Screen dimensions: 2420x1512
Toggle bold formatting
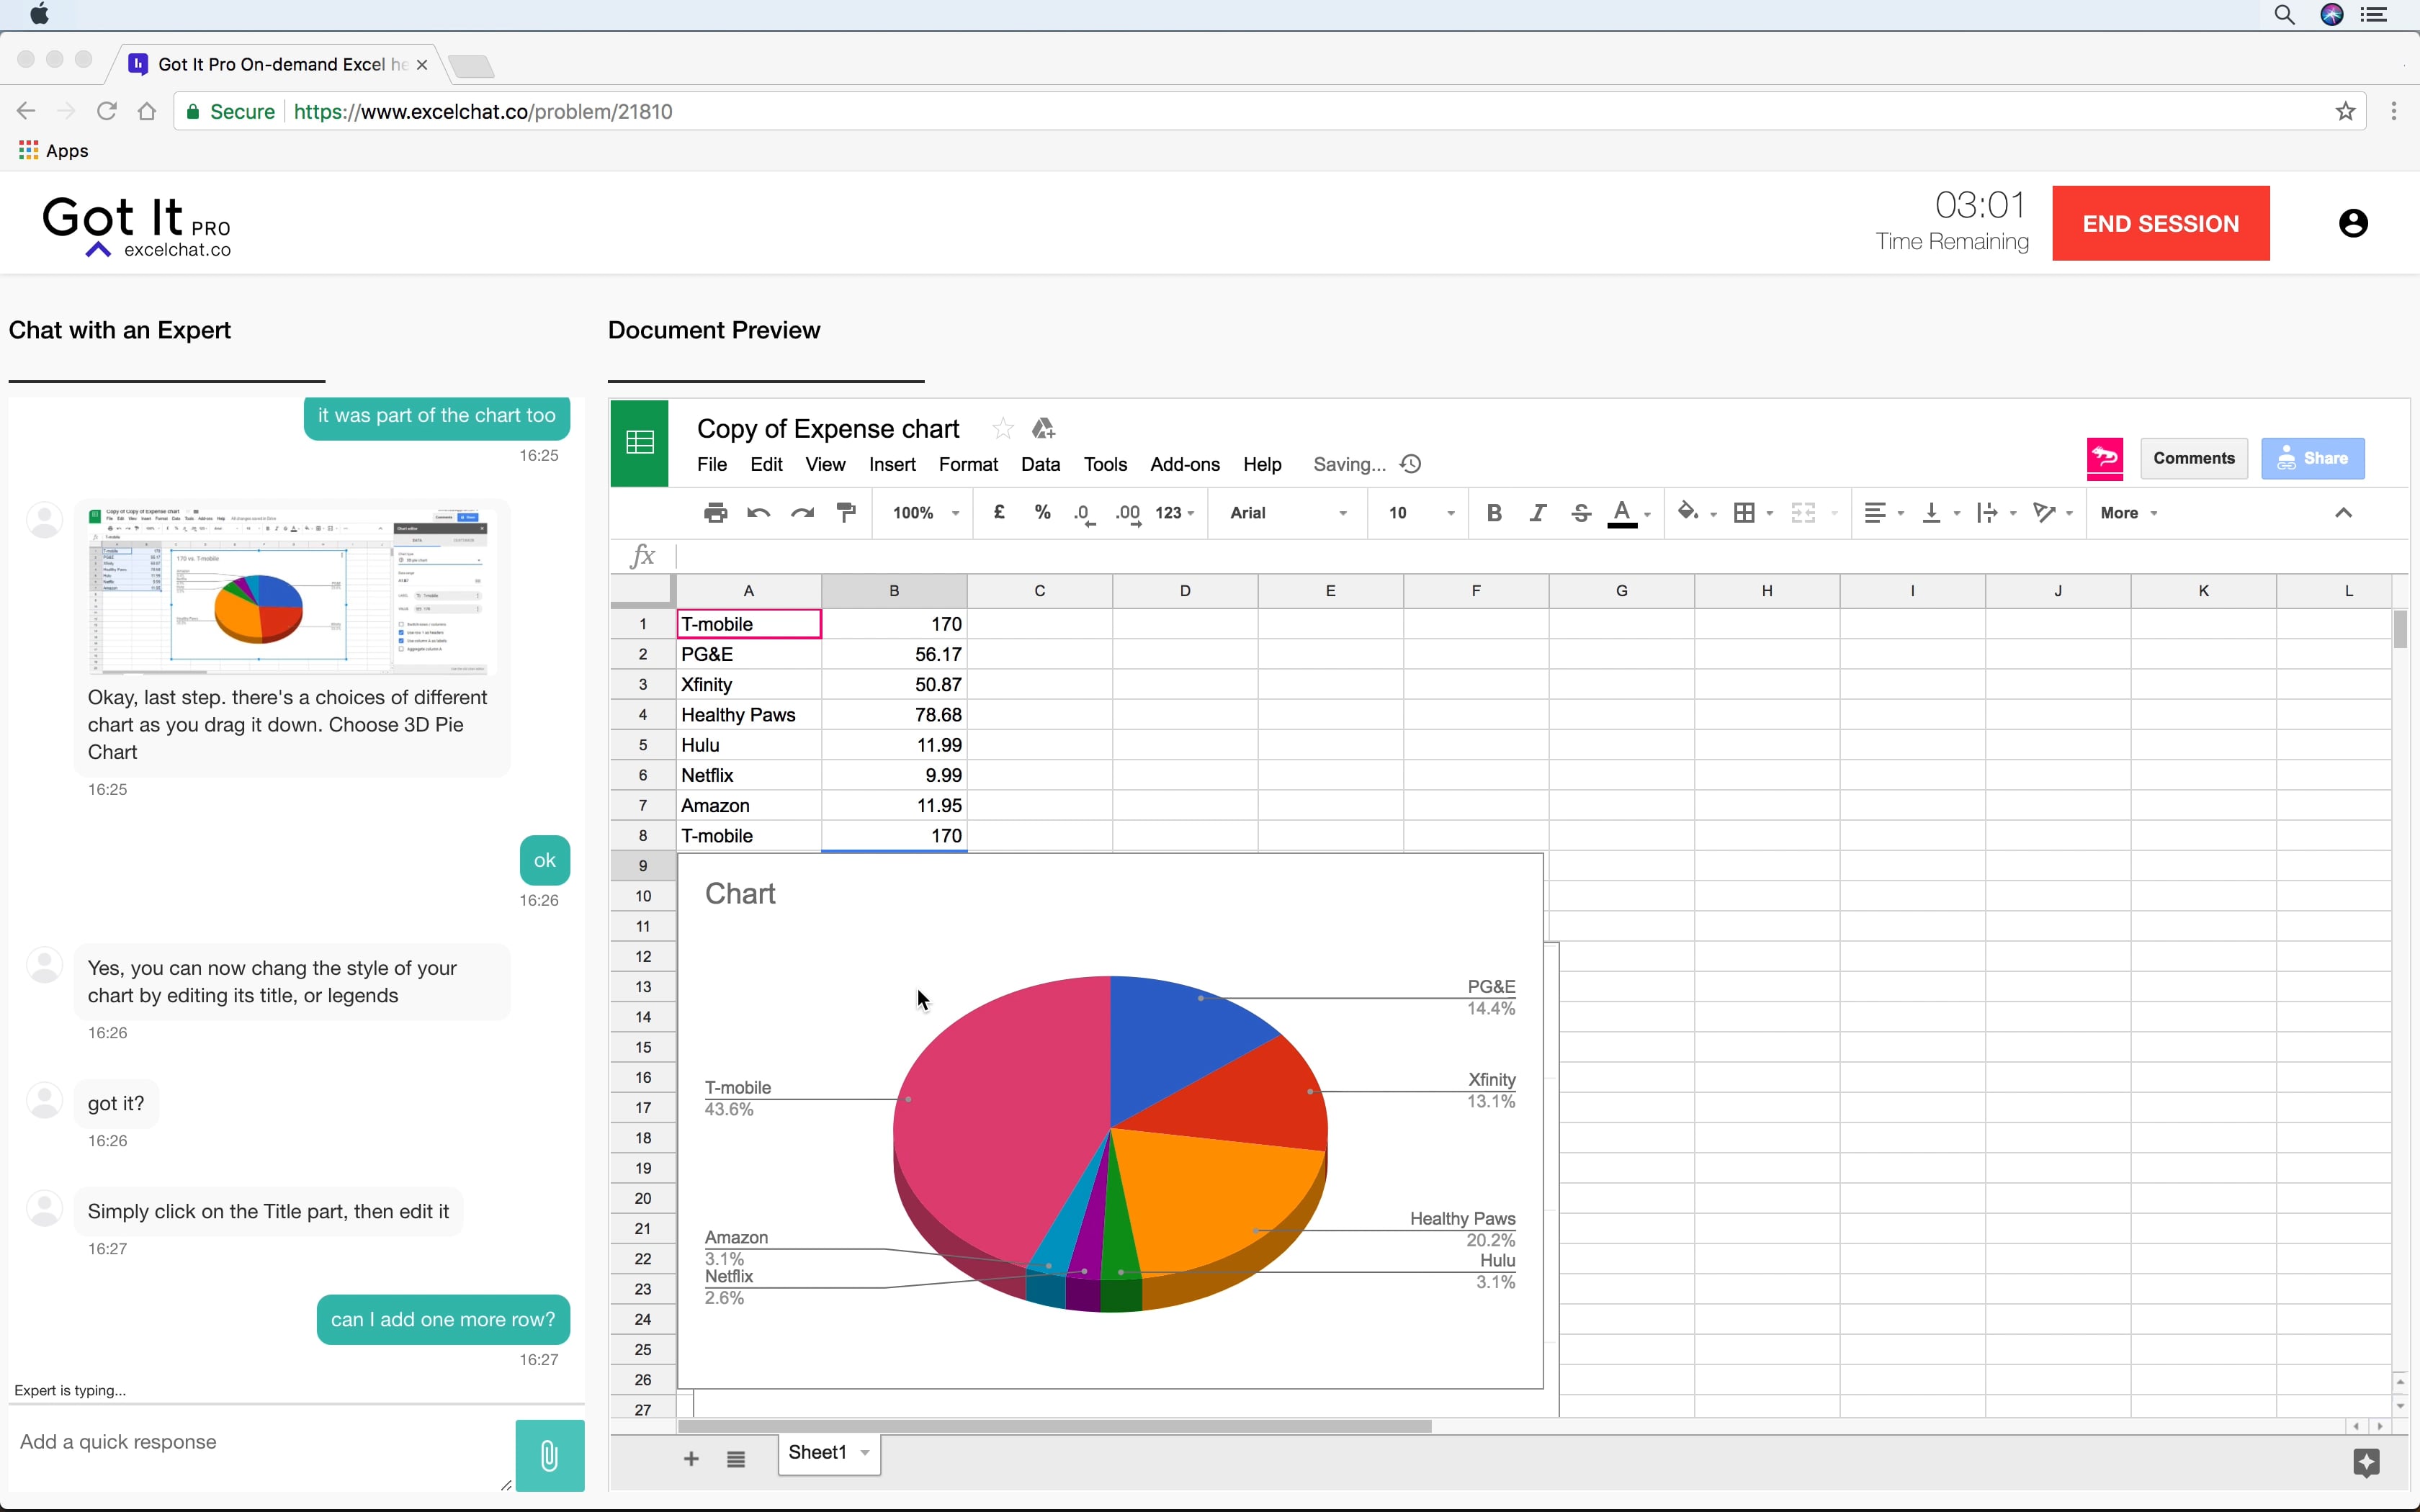pos(1494,513)
